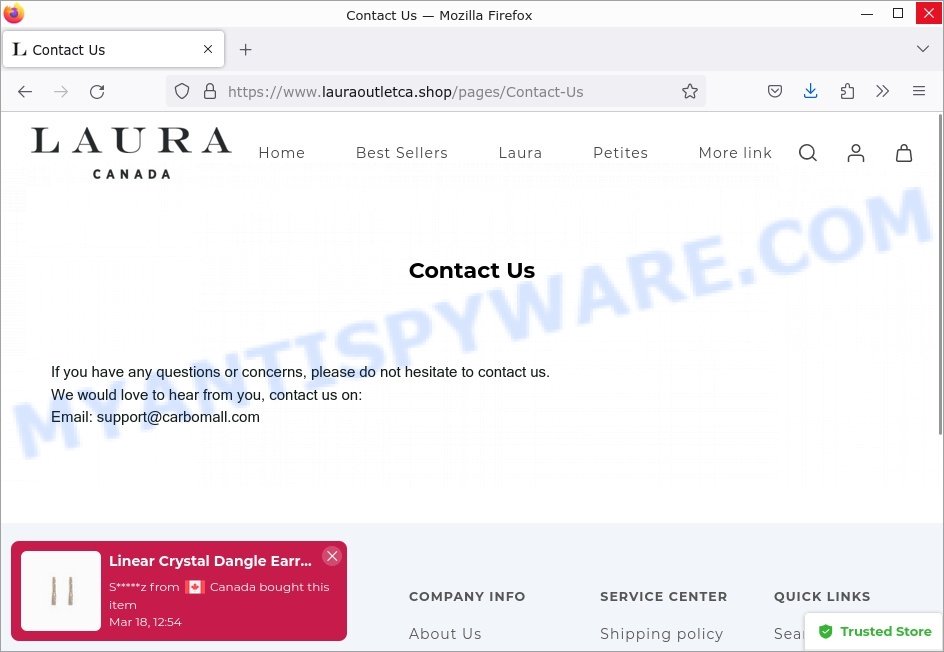Click the Contact Us page heading

[x=472, y=270]
